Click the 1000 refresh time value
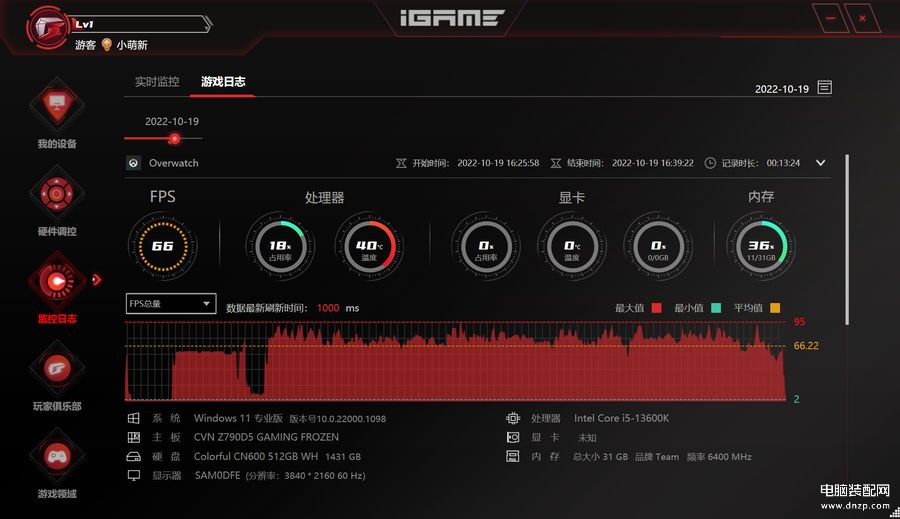The height and width of the screenshot is (519, 900). coord(328,308)
